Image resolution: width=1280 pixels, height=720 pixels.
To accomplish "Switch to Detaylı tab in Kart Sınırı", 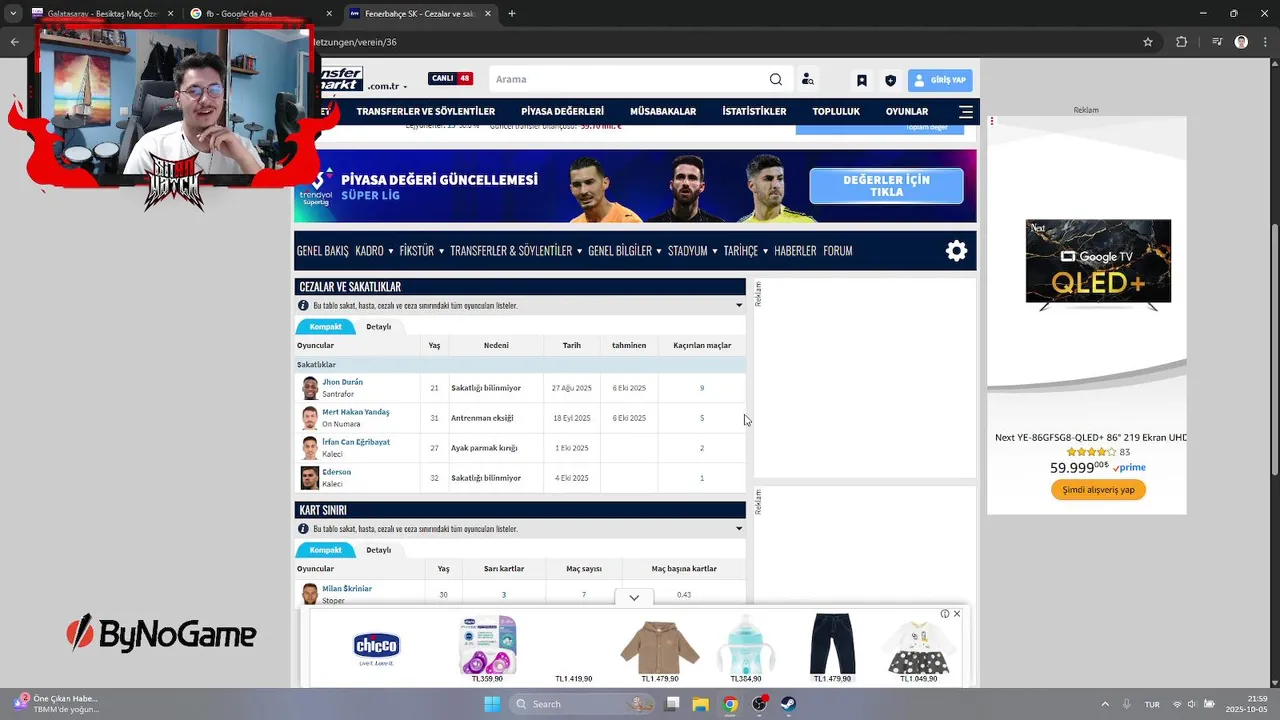I will pos(379,550).
